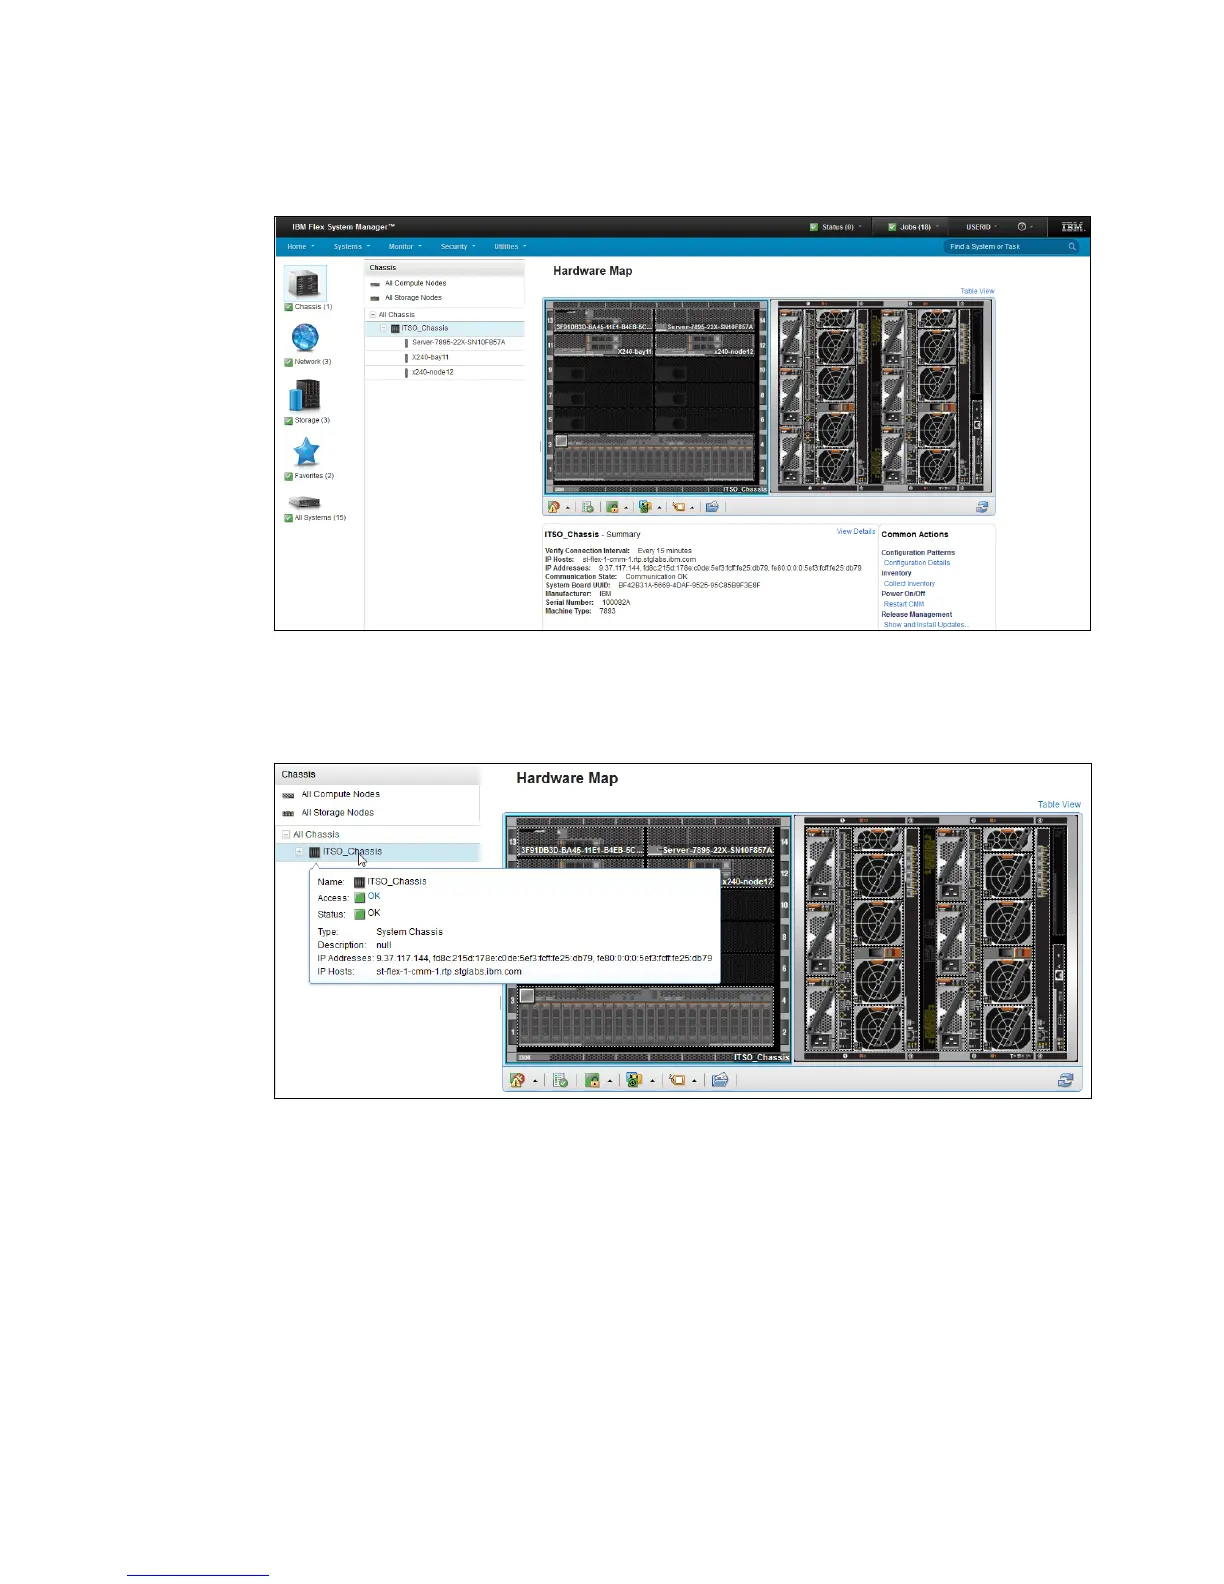Collapse All Chassis in the enlarged tree view

286,834
